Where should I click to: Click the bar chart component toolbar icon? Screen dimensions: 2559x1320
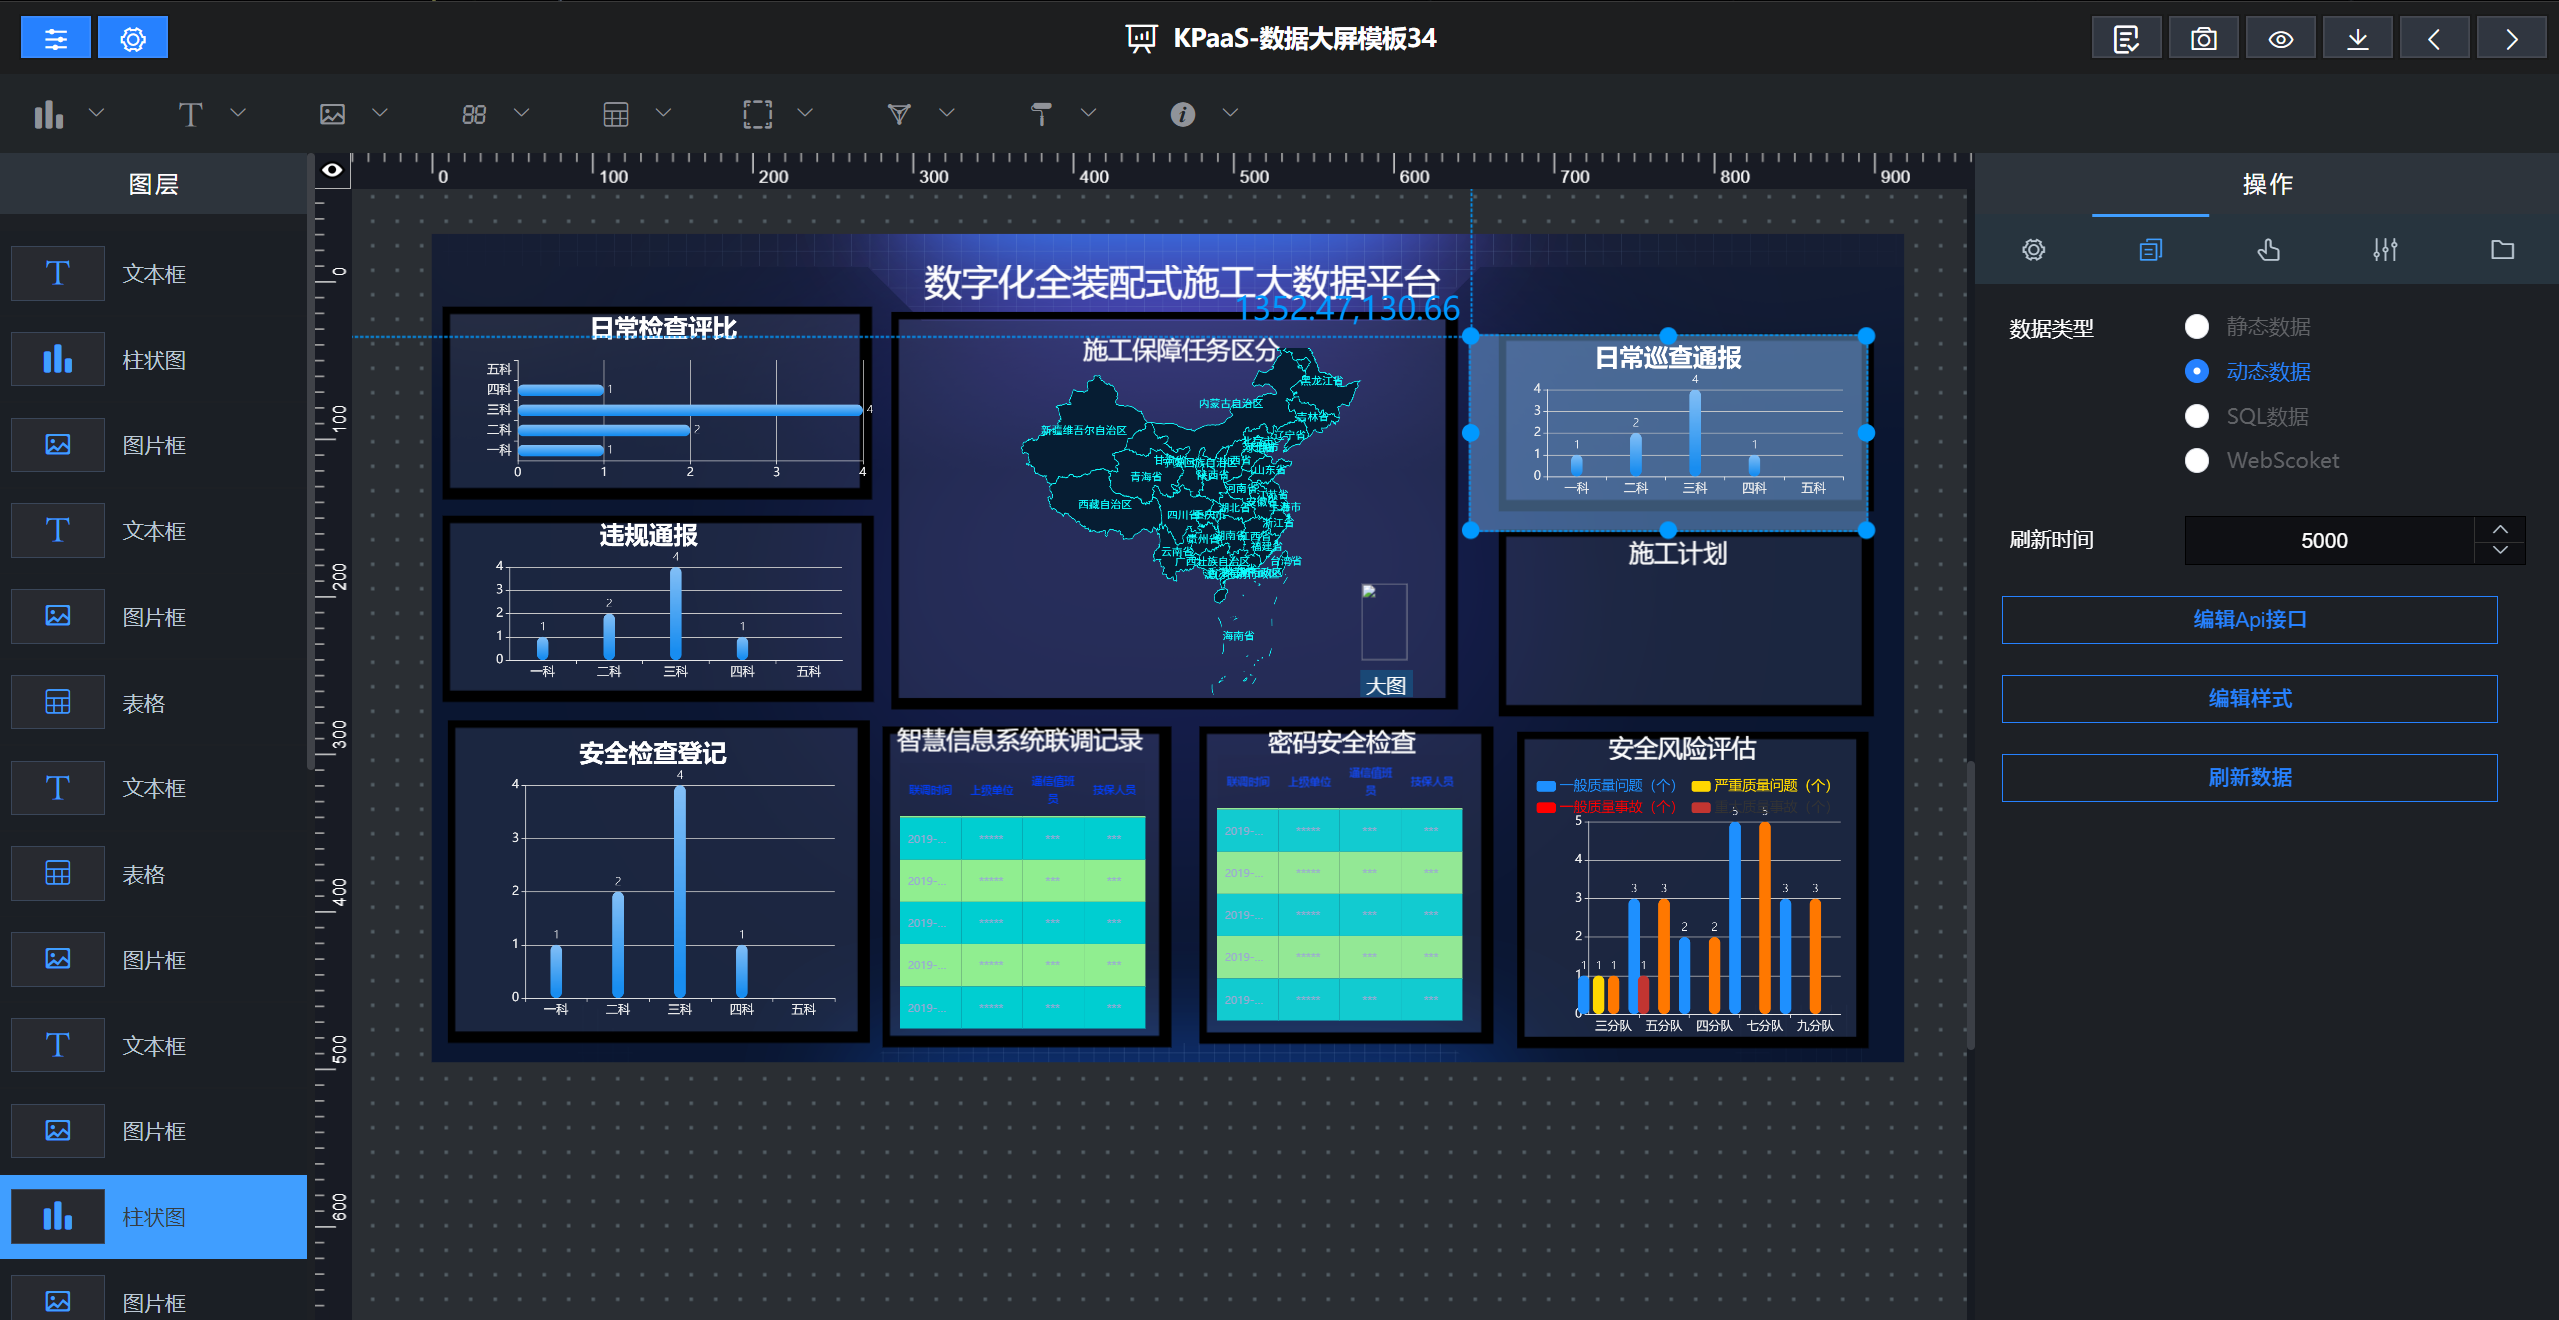click(x=48, y=114)
